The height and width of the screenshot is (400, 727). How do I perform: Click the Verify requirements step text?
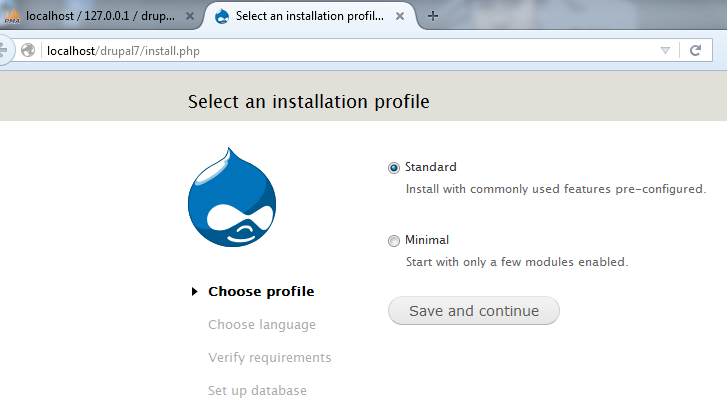[x=269, y=357]
